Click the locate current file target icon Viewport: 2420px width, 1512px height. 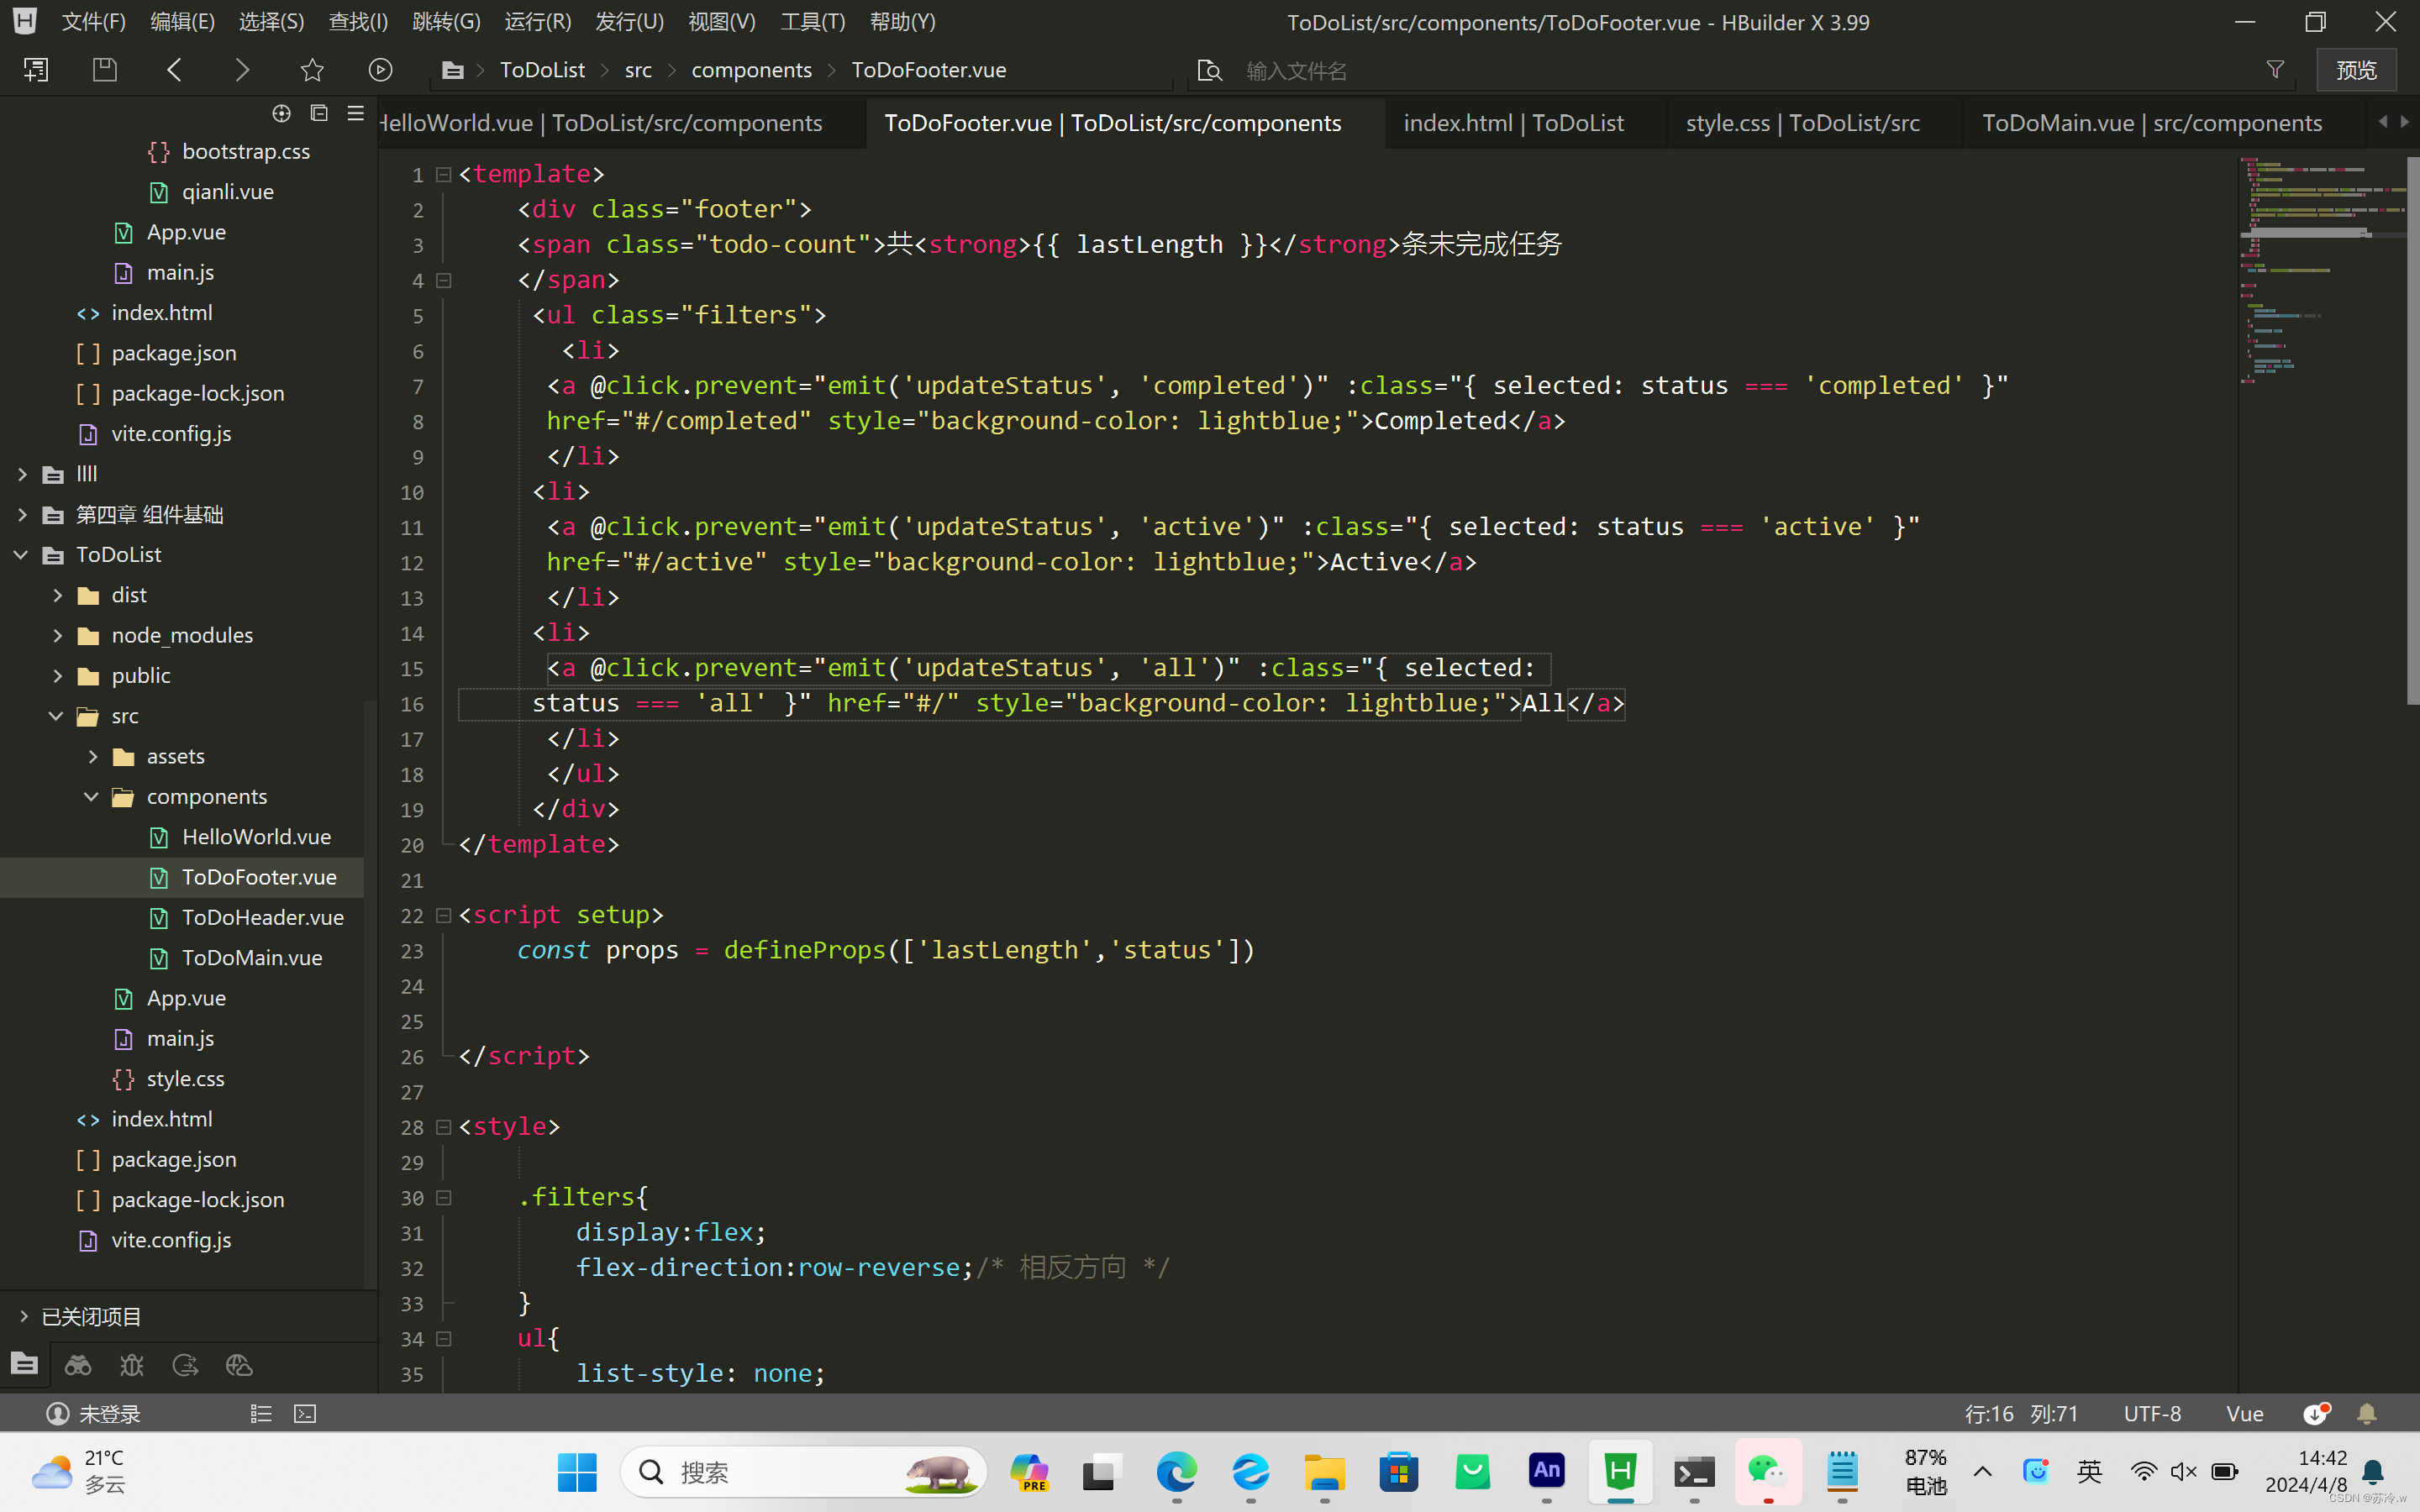click(x=282, y=113)
